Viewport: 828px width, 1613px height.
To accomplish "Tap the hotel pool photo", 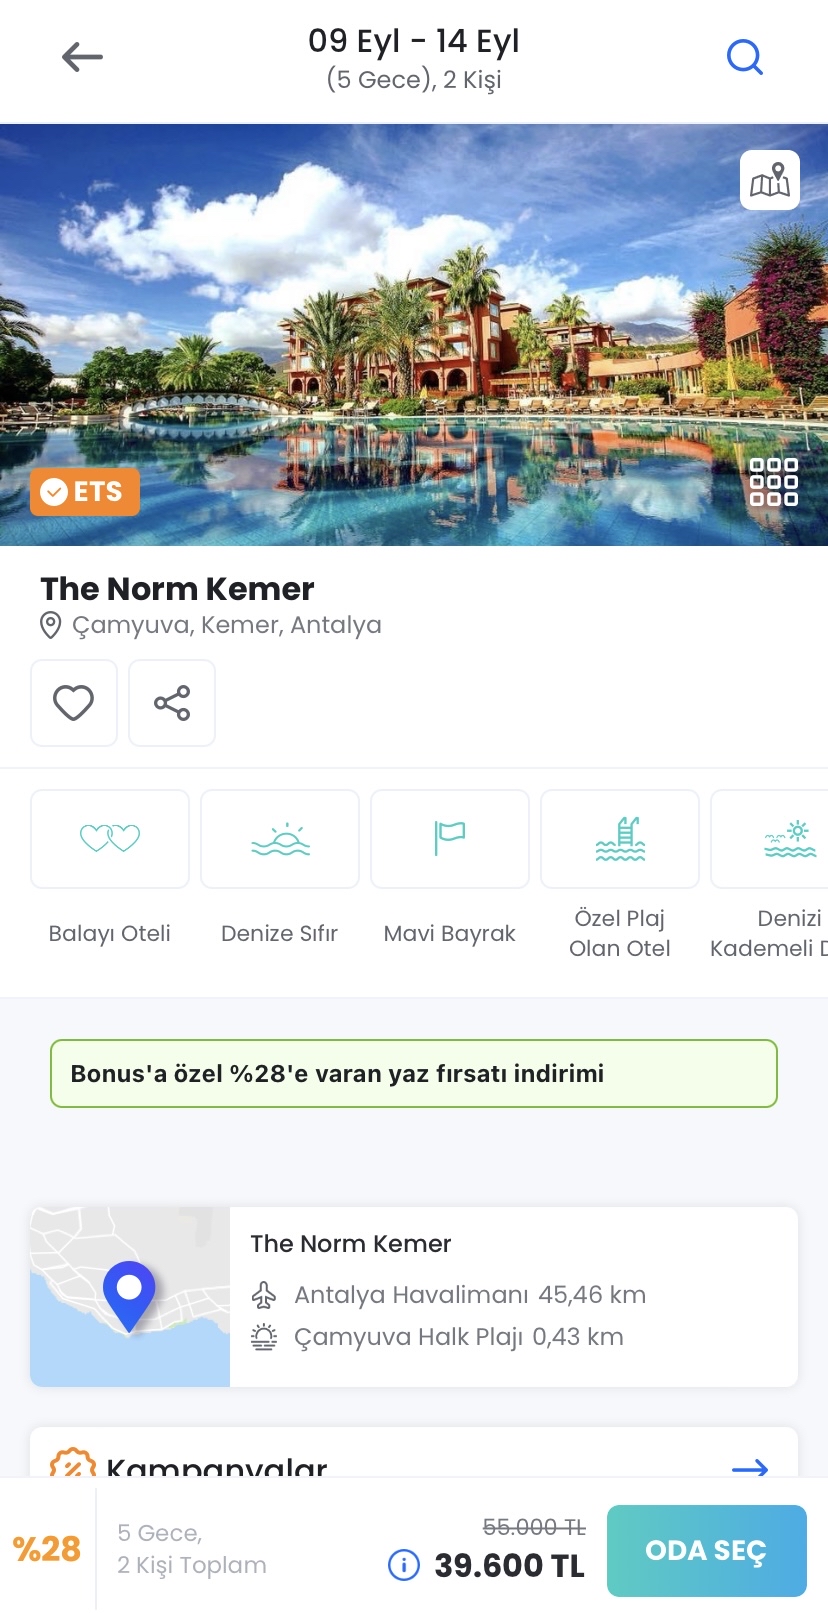I will click(414, 335).
